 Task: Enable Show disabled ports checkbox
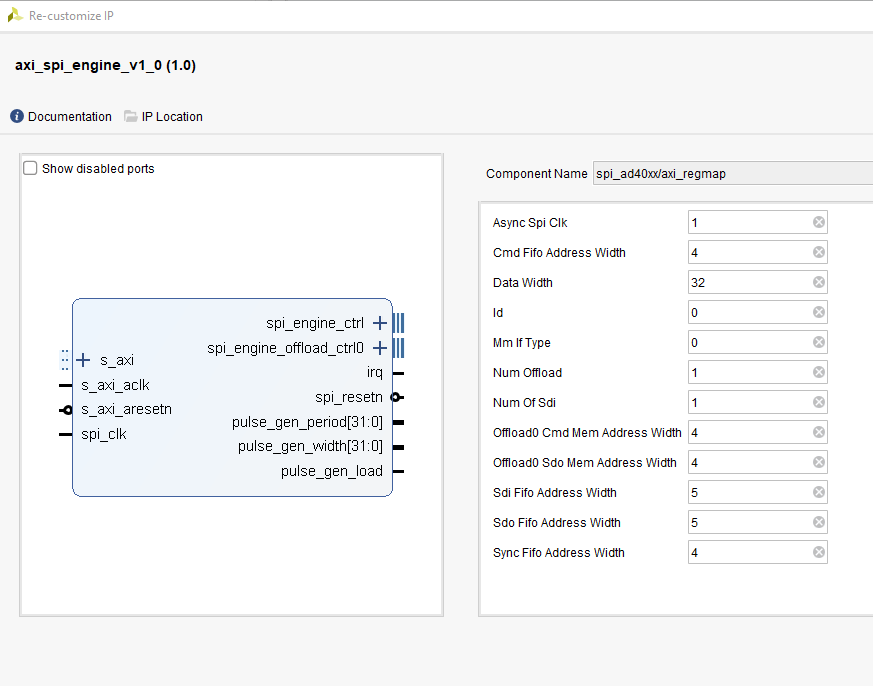click(30, 169)
